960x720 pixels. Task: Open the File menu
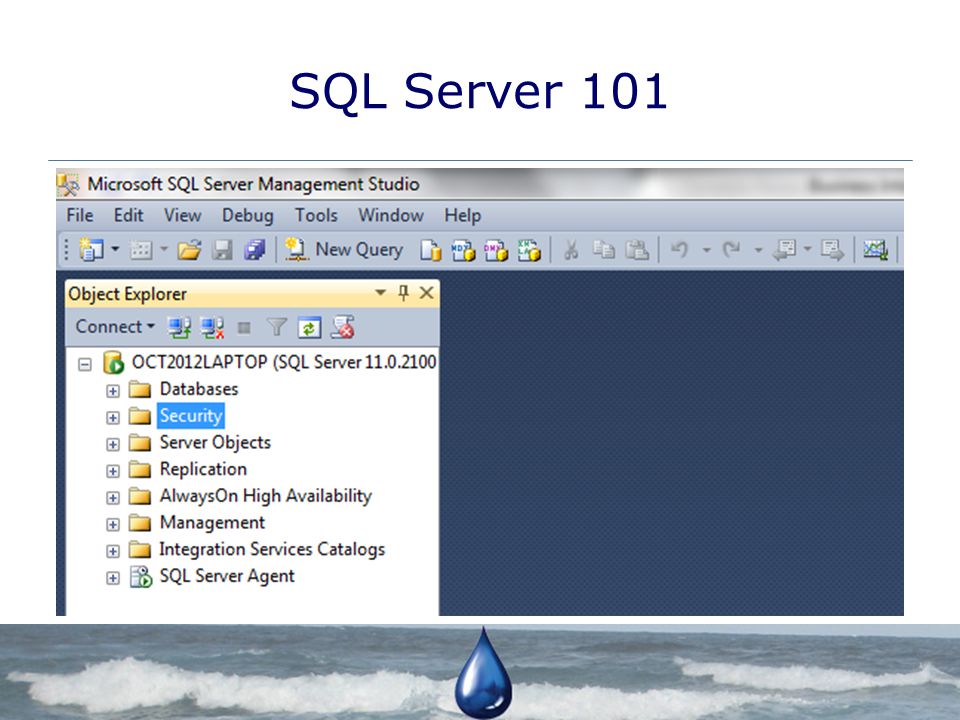(x=80, y=216)
